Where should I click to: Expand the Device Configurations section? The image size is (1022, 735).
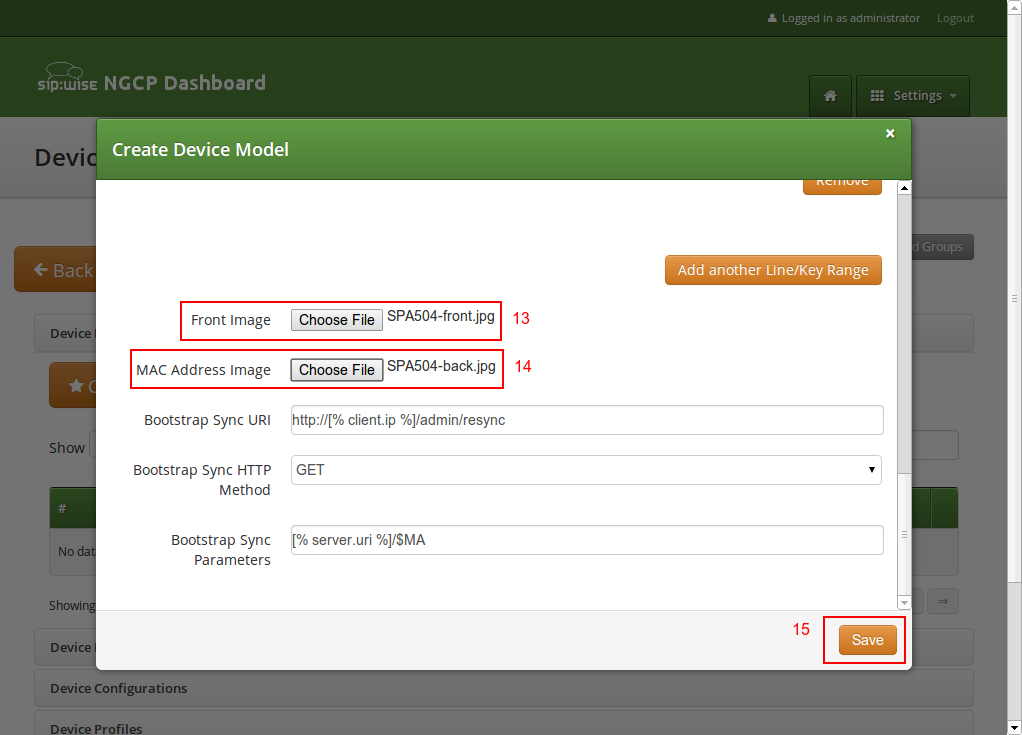point(118,688)
